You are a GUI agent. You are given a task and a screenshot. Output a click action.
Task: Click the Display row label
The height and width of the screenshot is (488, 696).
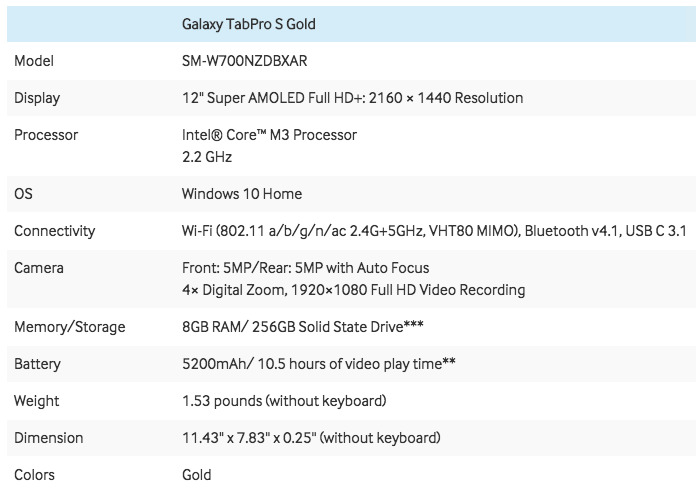[37, 98]
